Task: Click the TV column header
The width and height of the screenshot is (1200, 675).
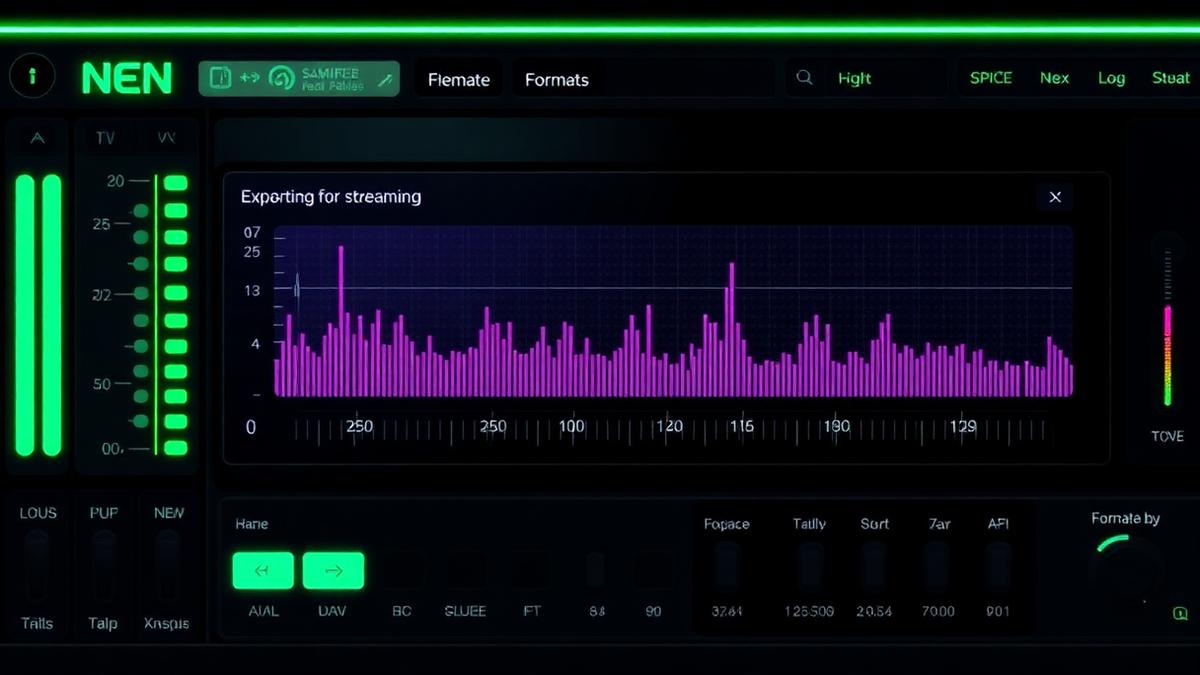Action: coord(105,139)
